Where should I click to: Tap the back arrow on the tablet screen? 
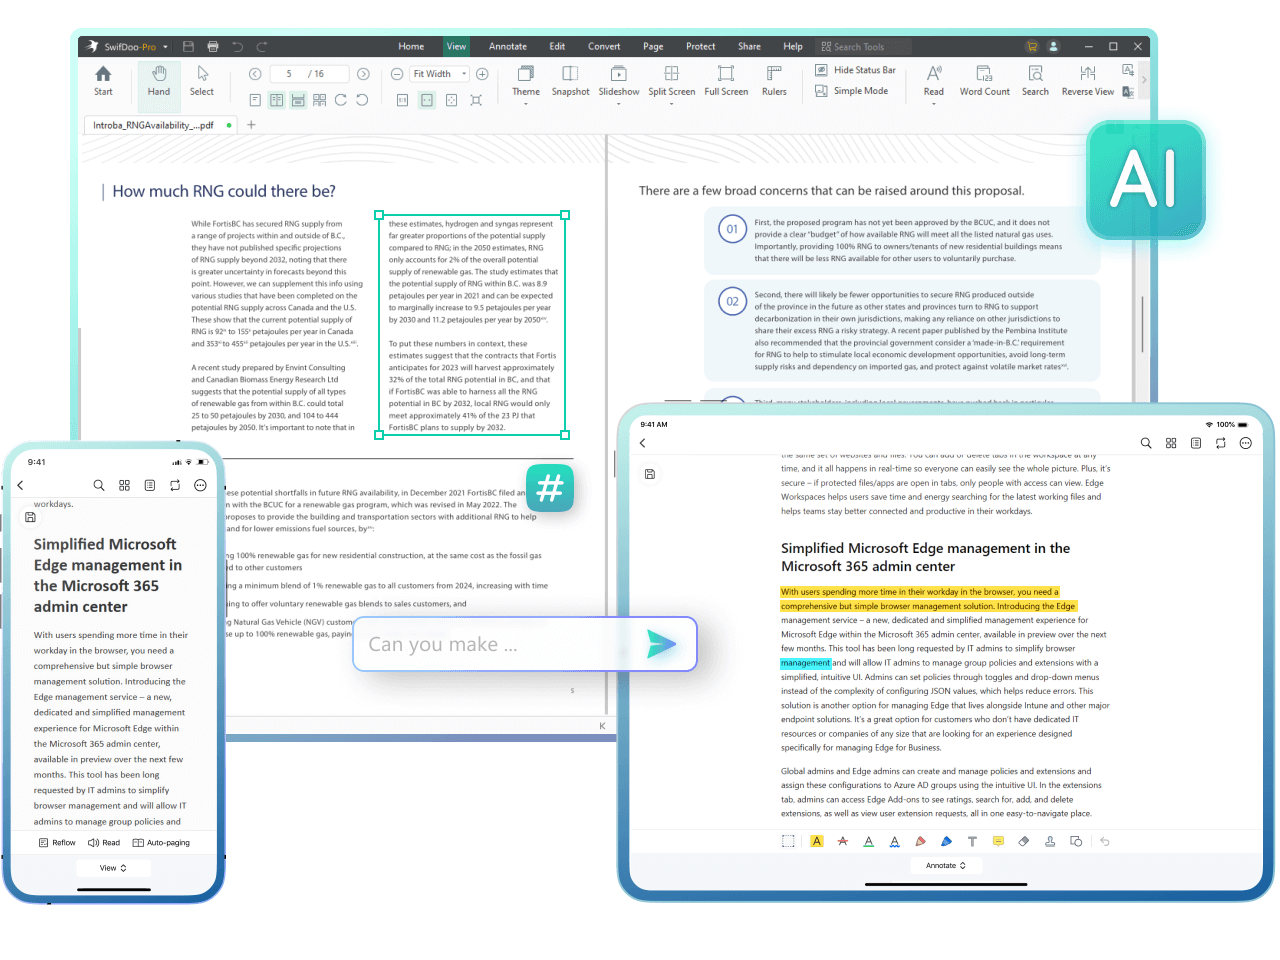643,443
